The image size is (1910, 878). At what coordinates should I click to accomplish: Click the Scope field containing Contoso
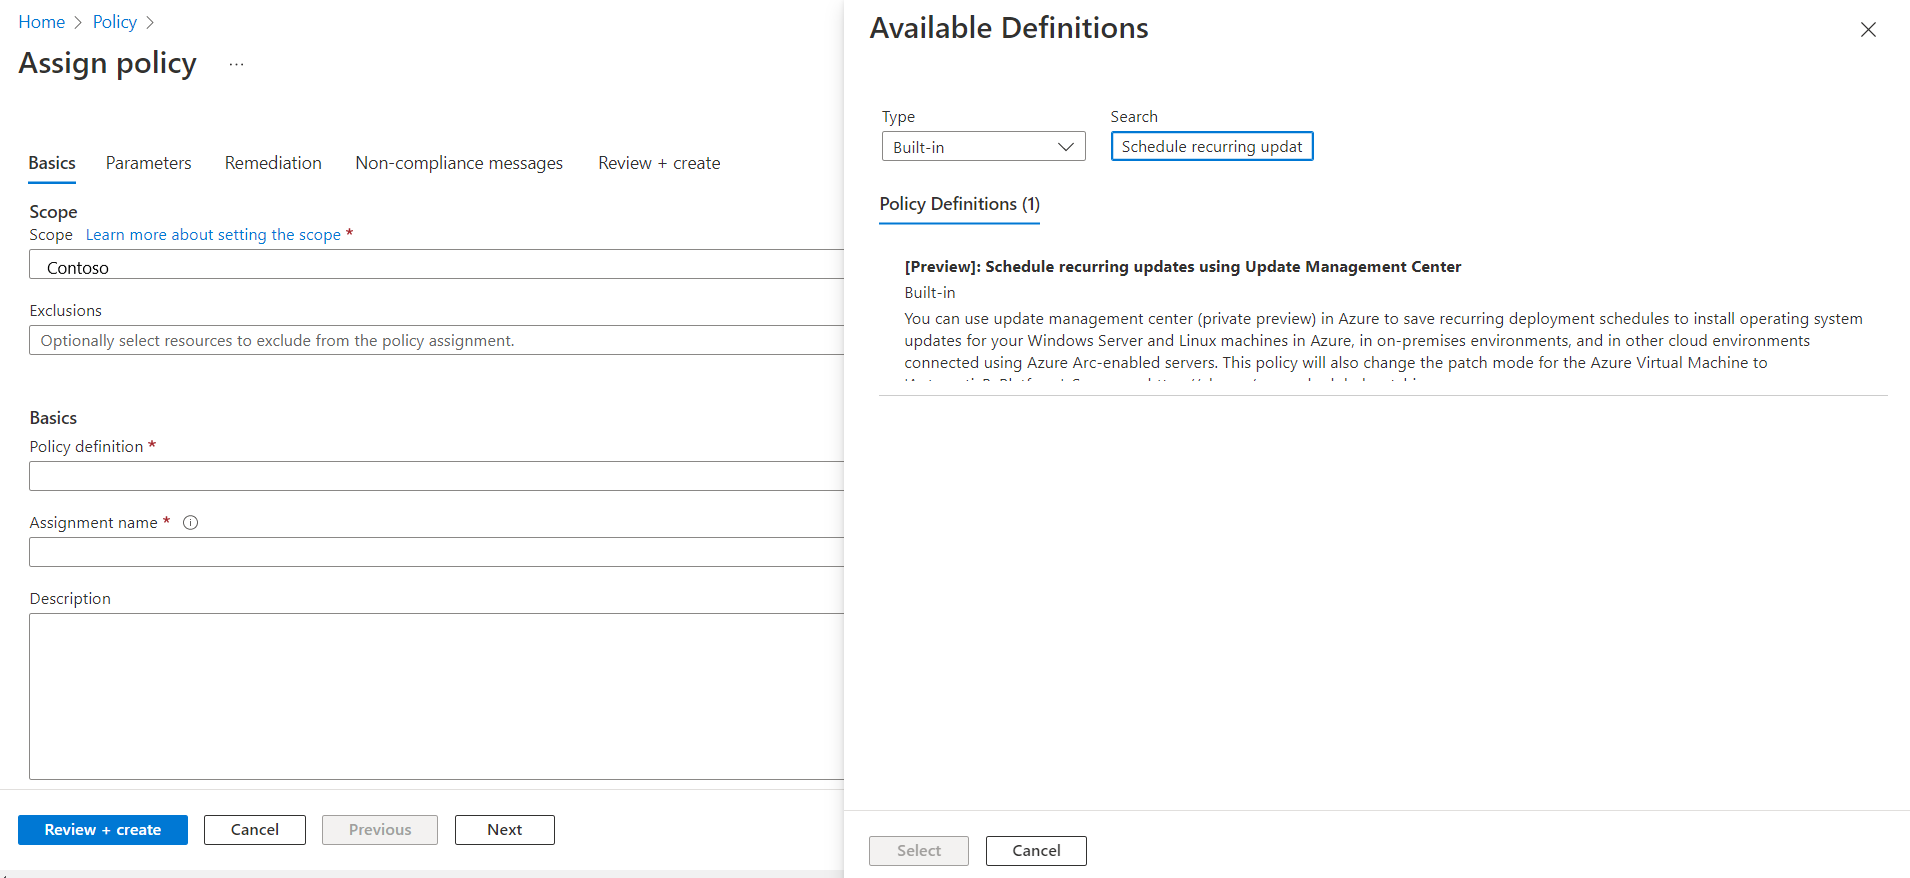pyautogui.click(x=436, y=265)
